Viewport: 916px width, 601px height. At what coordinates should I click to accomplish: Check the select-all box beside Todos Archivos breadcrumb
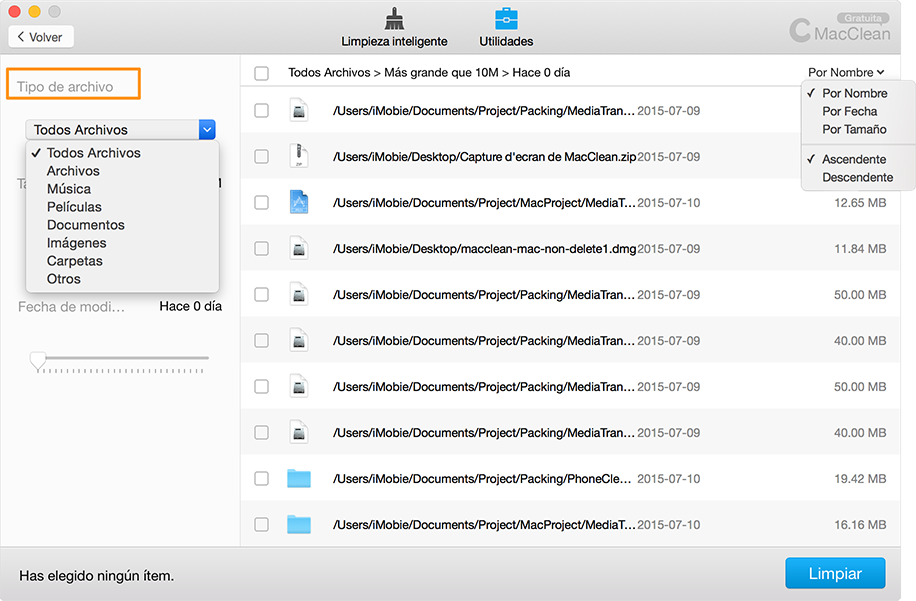[x=262, y=73]
